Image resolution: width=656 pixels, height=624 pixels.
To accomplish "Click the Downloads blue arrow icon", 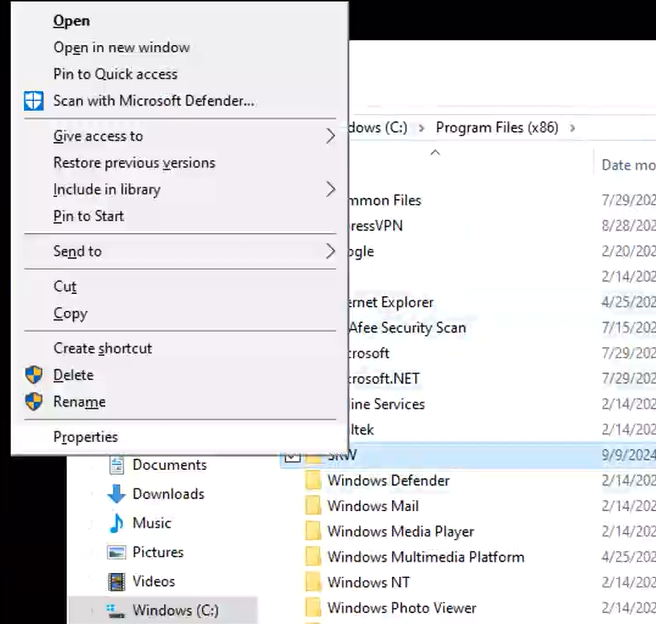I will point(116,494).
